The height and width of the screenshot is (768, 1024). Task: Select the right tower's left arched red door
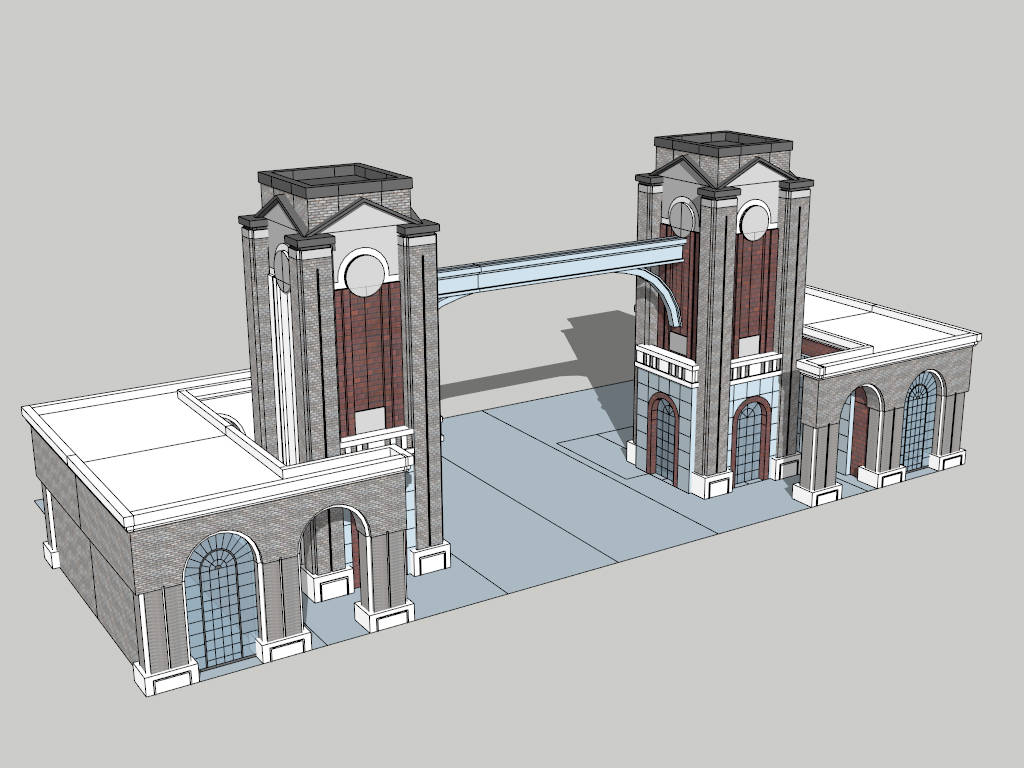(661, 436)
